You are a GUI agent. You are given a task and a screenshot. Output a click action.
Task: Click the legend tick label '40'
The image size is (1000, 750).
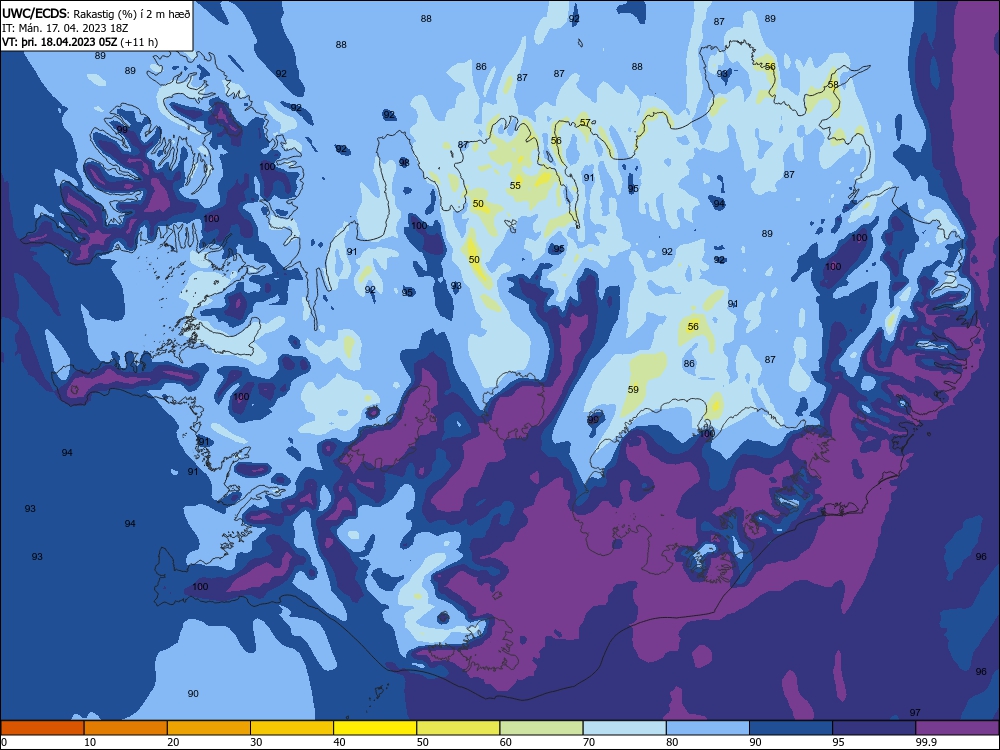(x=339, y=742)
